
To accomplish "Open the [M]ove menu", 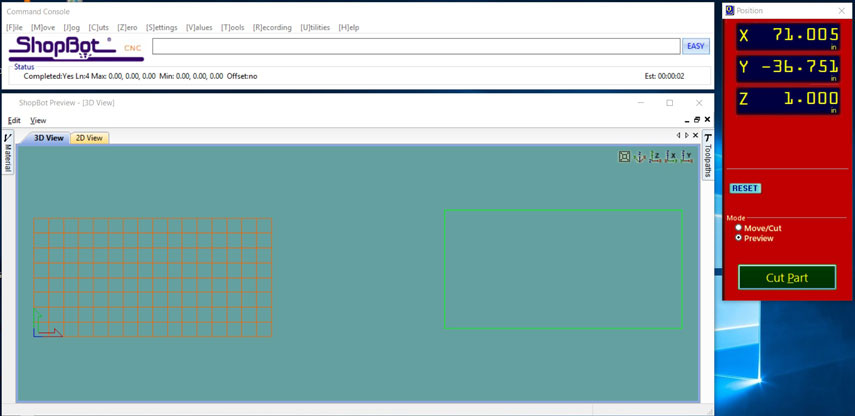I will pyautogui.click(x=43, y=27).
